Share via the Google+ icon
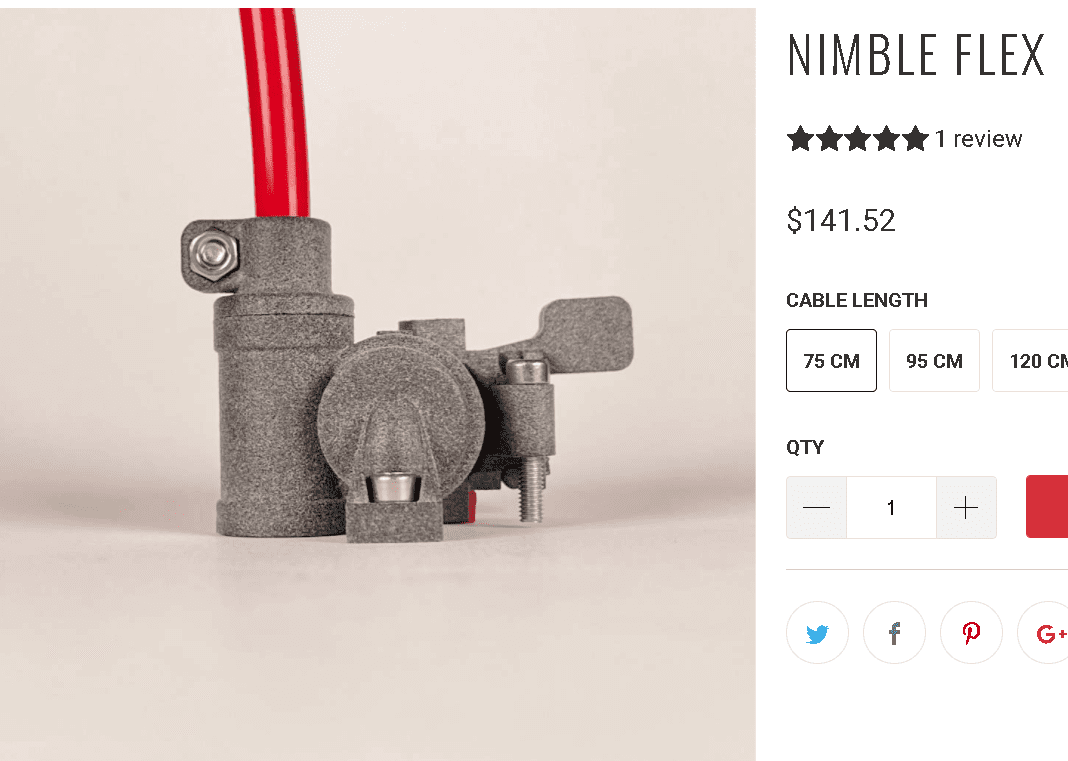 1045,632
